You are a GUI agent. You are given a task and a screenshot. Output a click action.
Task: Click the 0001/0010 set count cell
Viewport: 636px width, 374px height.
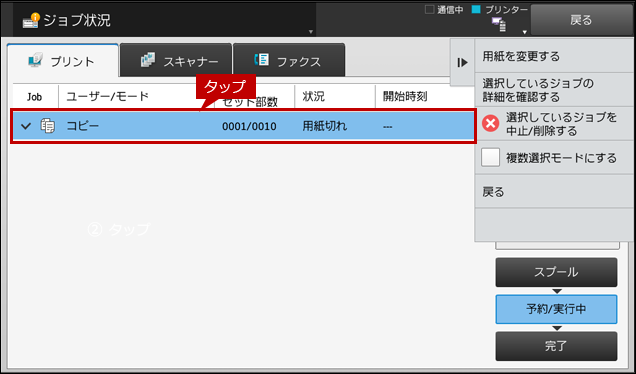click(x=249, y=126)
